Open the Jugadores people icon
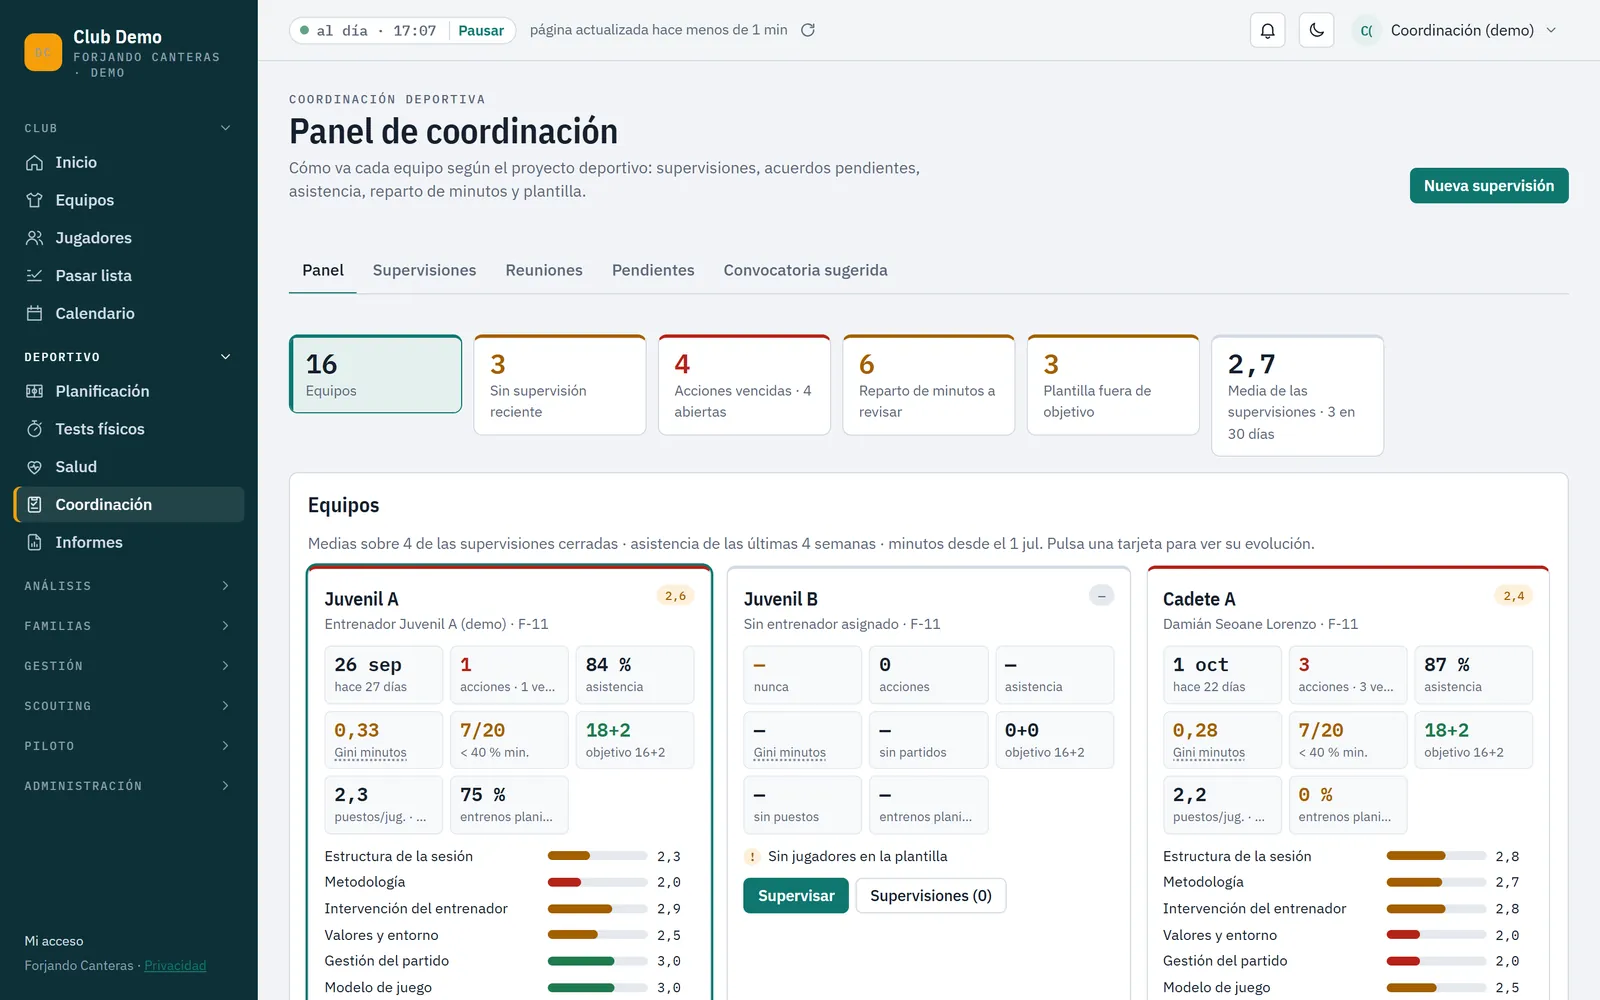The height and width of the screenshot is (1000, 1600). point(34,238)
